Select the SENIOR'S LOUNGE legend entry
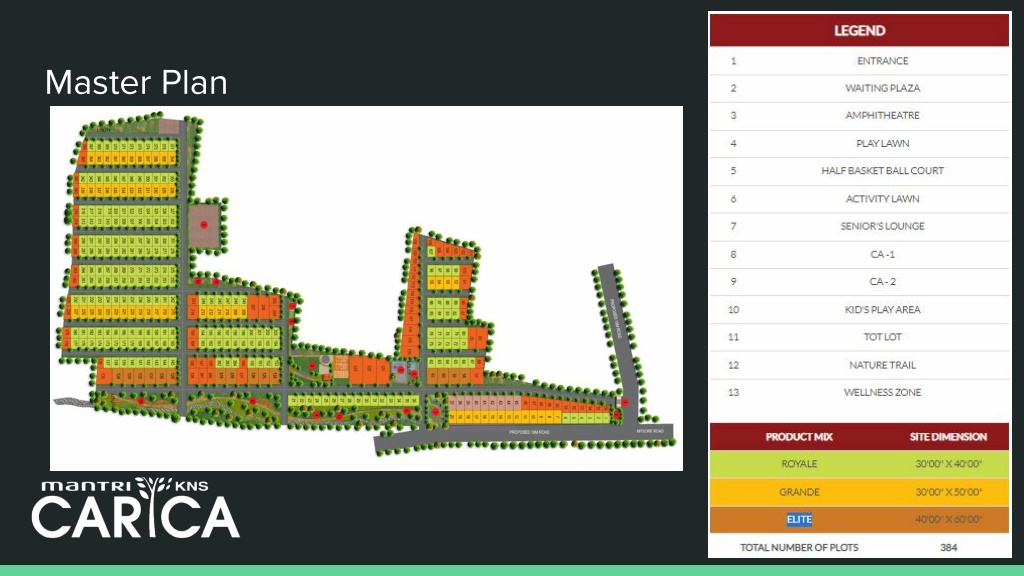 [x=882, y=227]
